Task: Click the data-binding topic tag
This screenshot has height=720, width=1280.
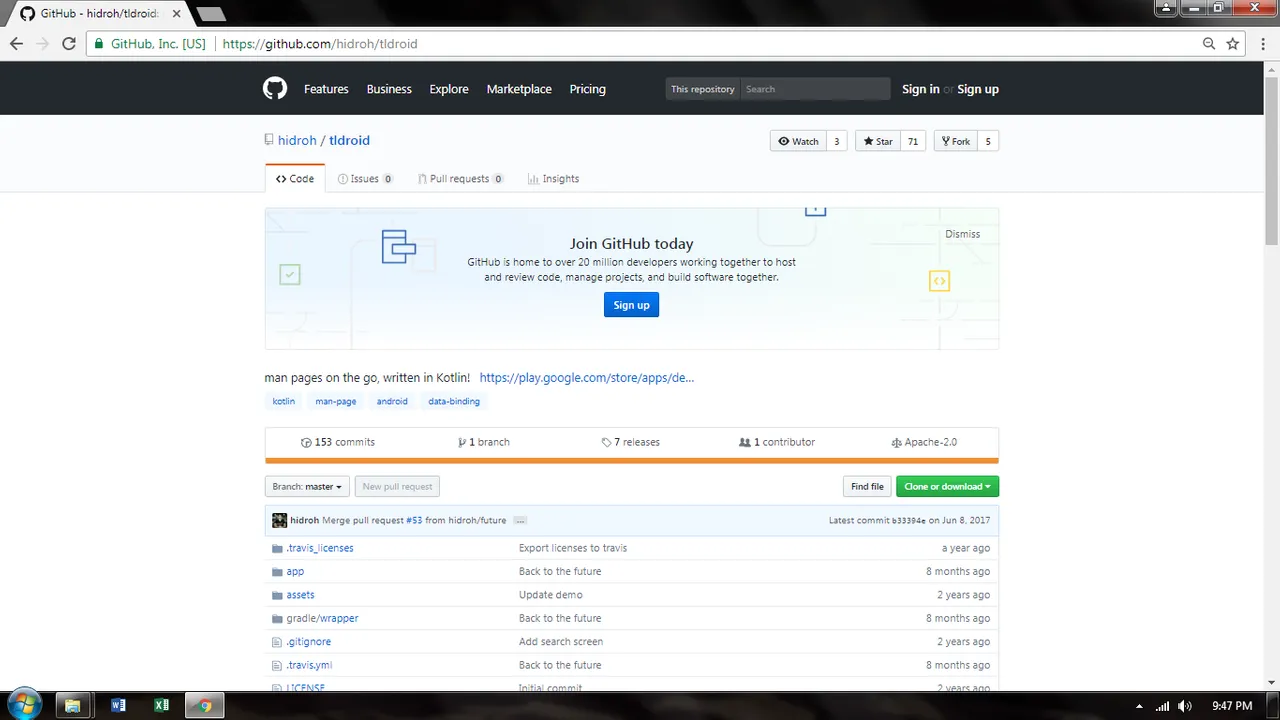Action: (454, 401)
